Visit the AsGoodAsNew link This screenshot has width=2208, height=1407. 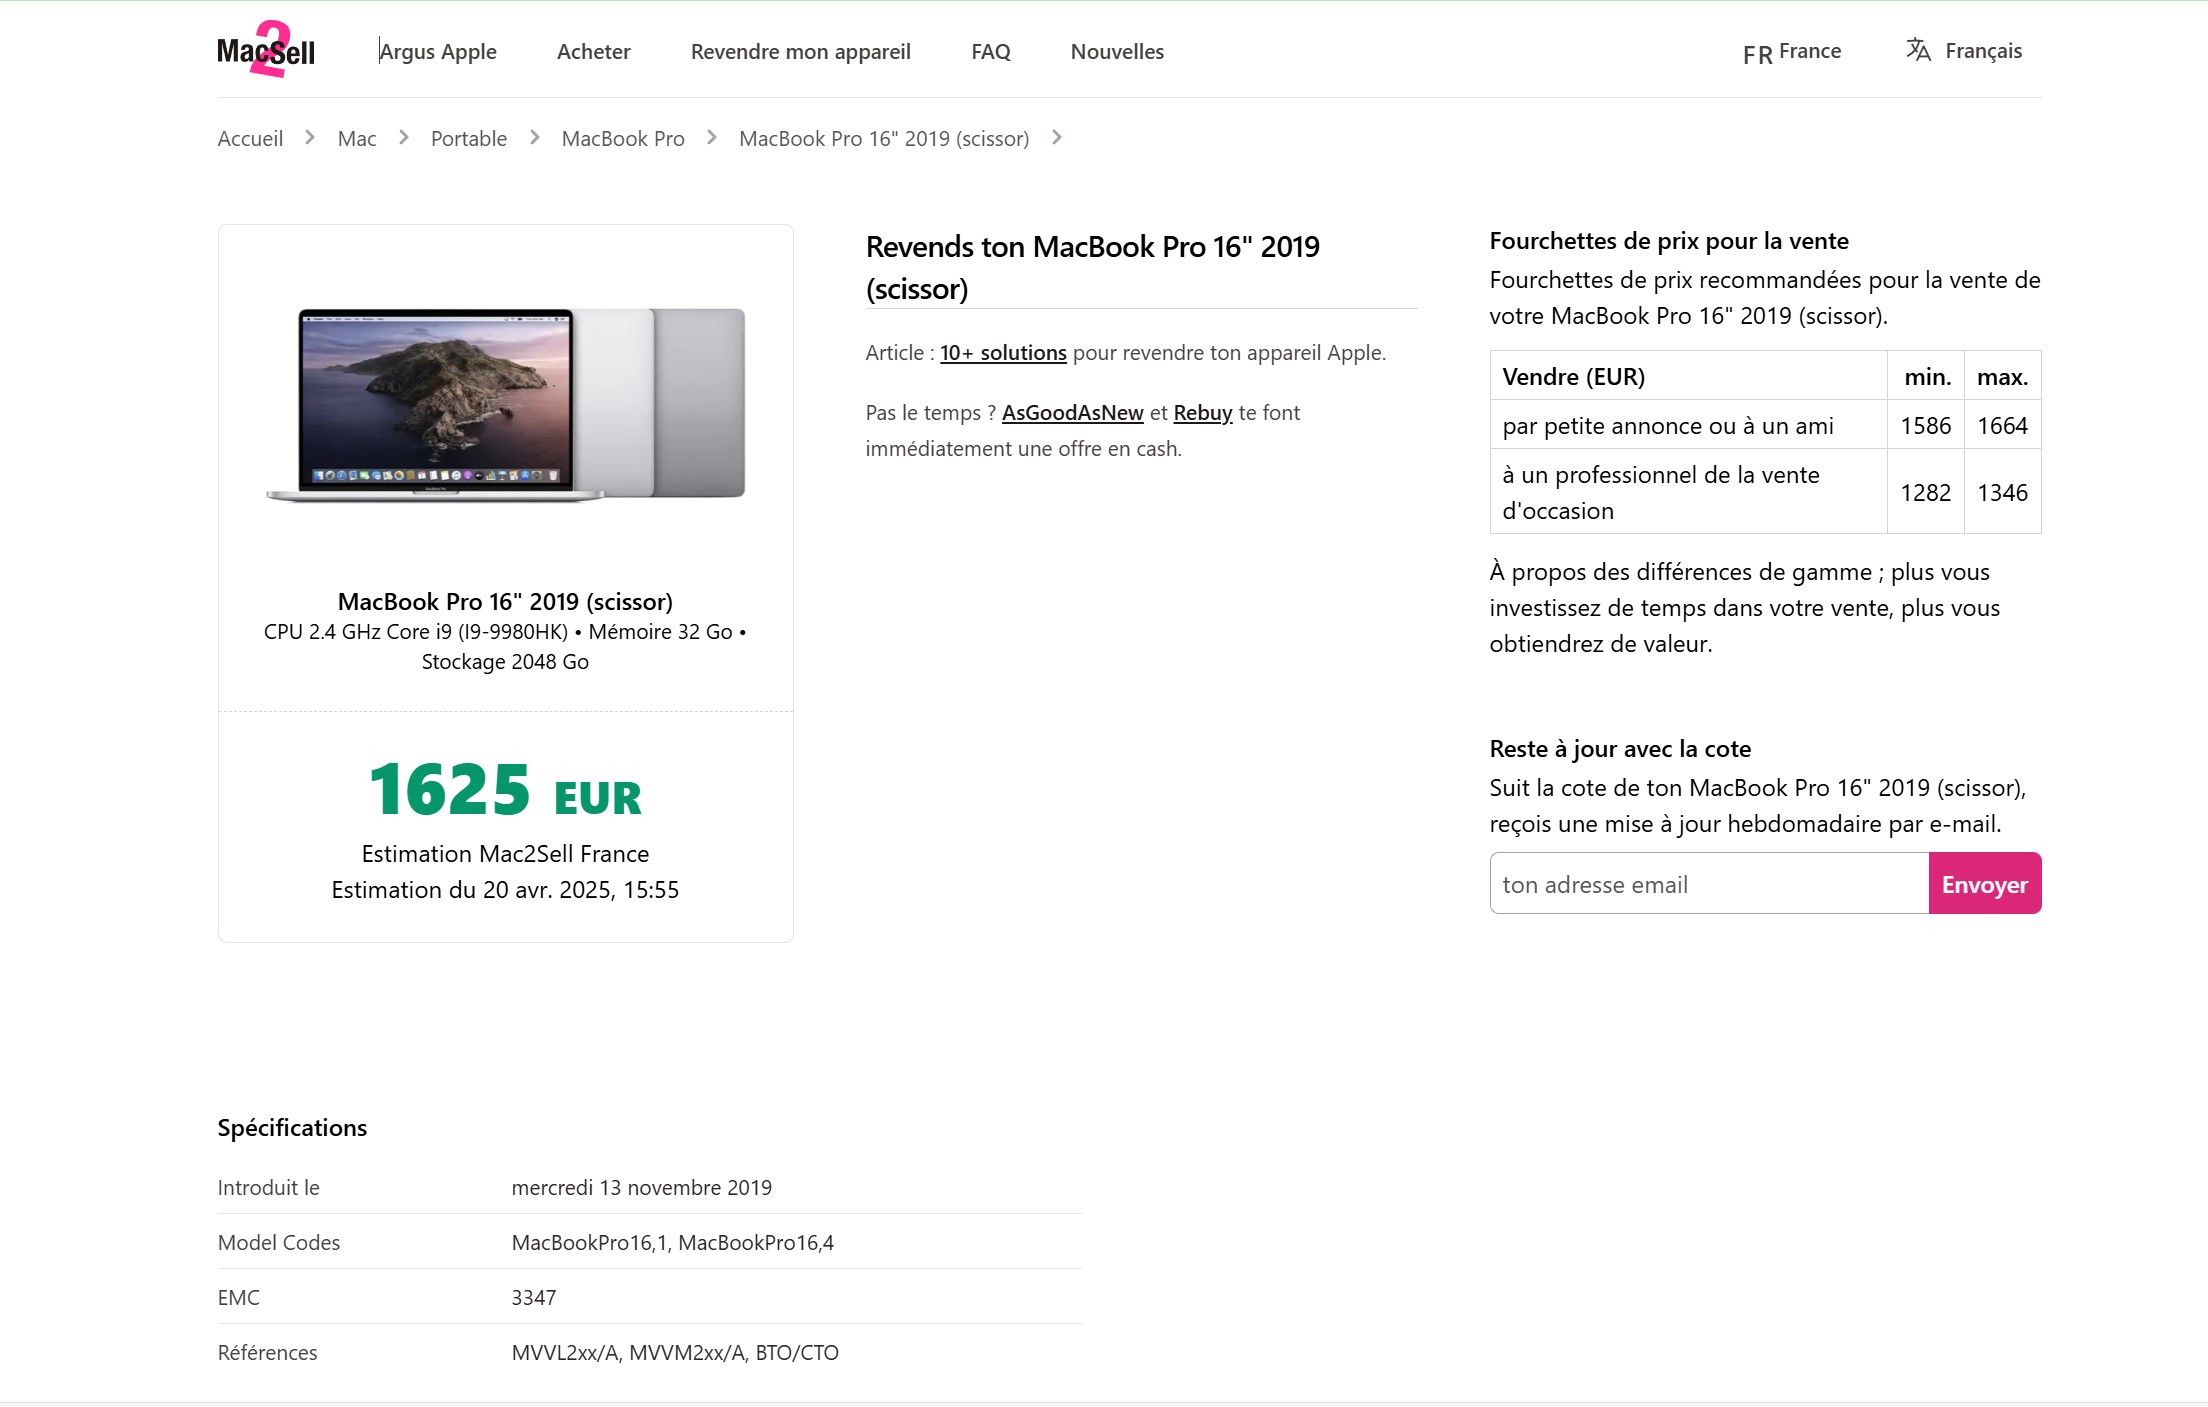[1072, 412]
